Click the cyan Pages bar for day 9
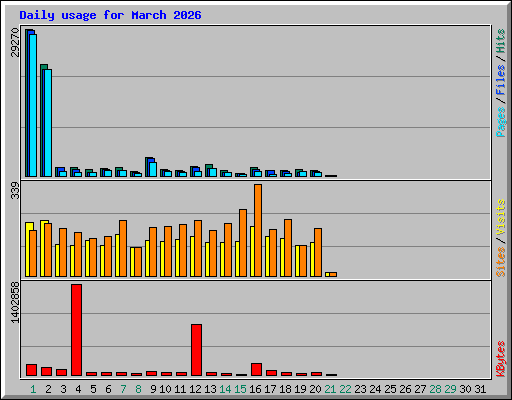The image size is (512, 400). (153, 170)
